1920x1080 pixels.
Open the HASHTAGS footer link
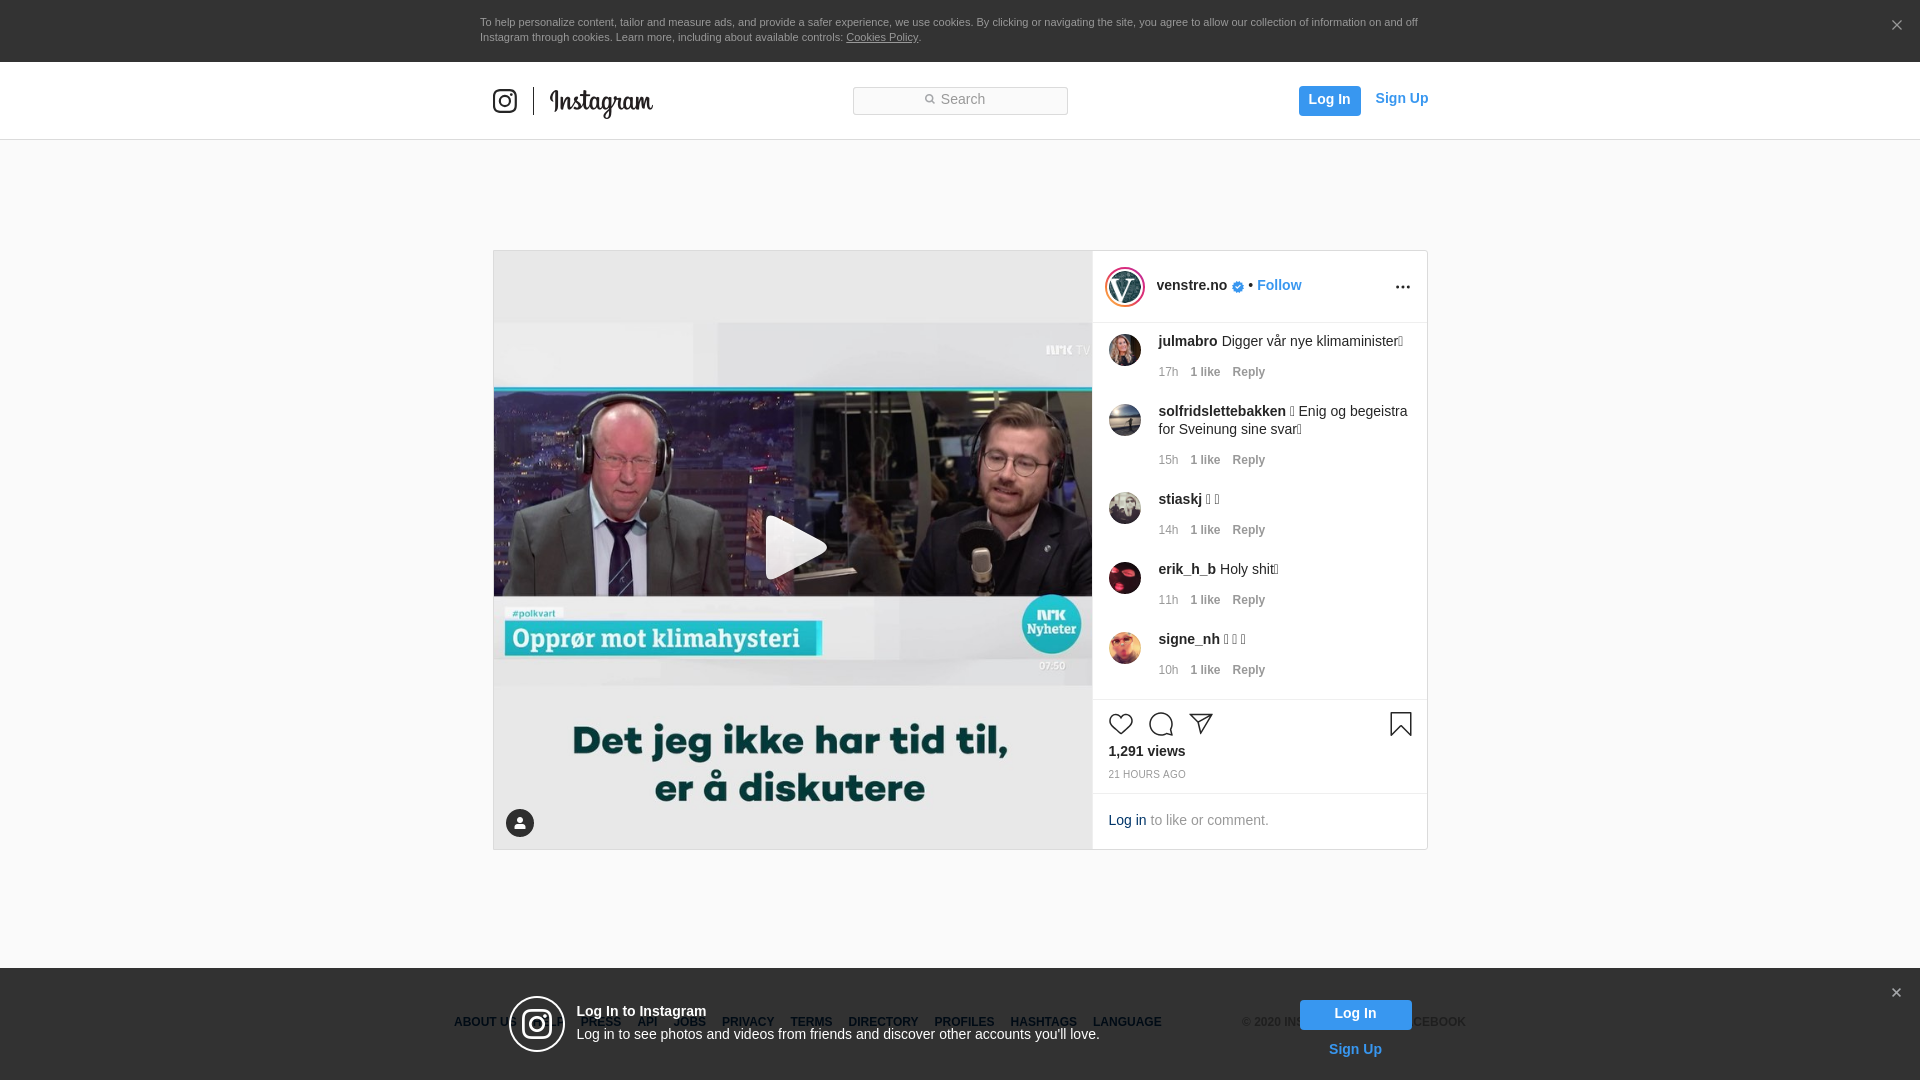(1043, 1022)
